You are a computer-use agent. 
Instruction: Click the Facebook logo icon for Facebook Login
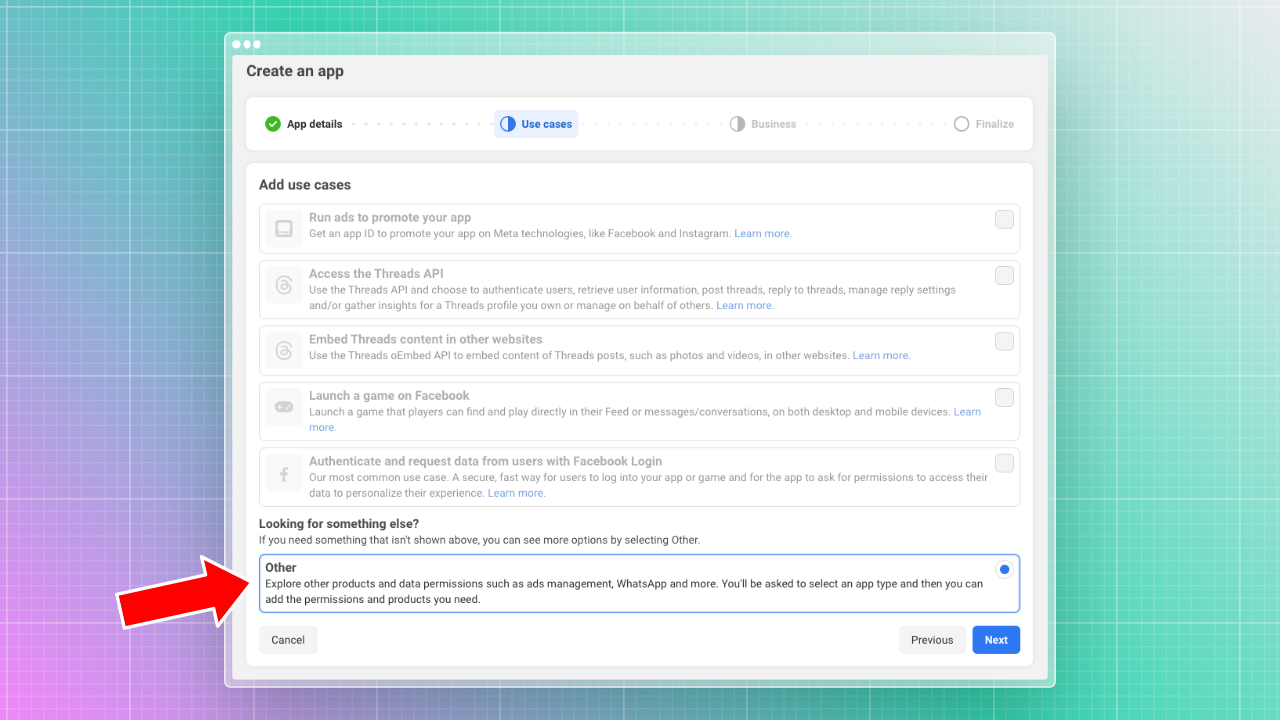point(284,474)
